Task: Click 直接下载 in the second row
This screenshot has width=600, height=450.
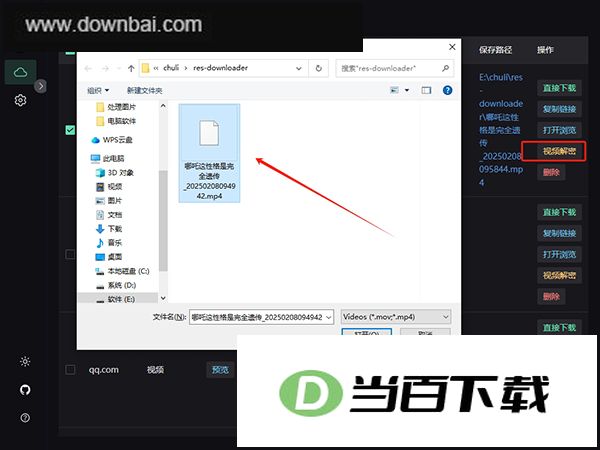Action: click(559, 212)
